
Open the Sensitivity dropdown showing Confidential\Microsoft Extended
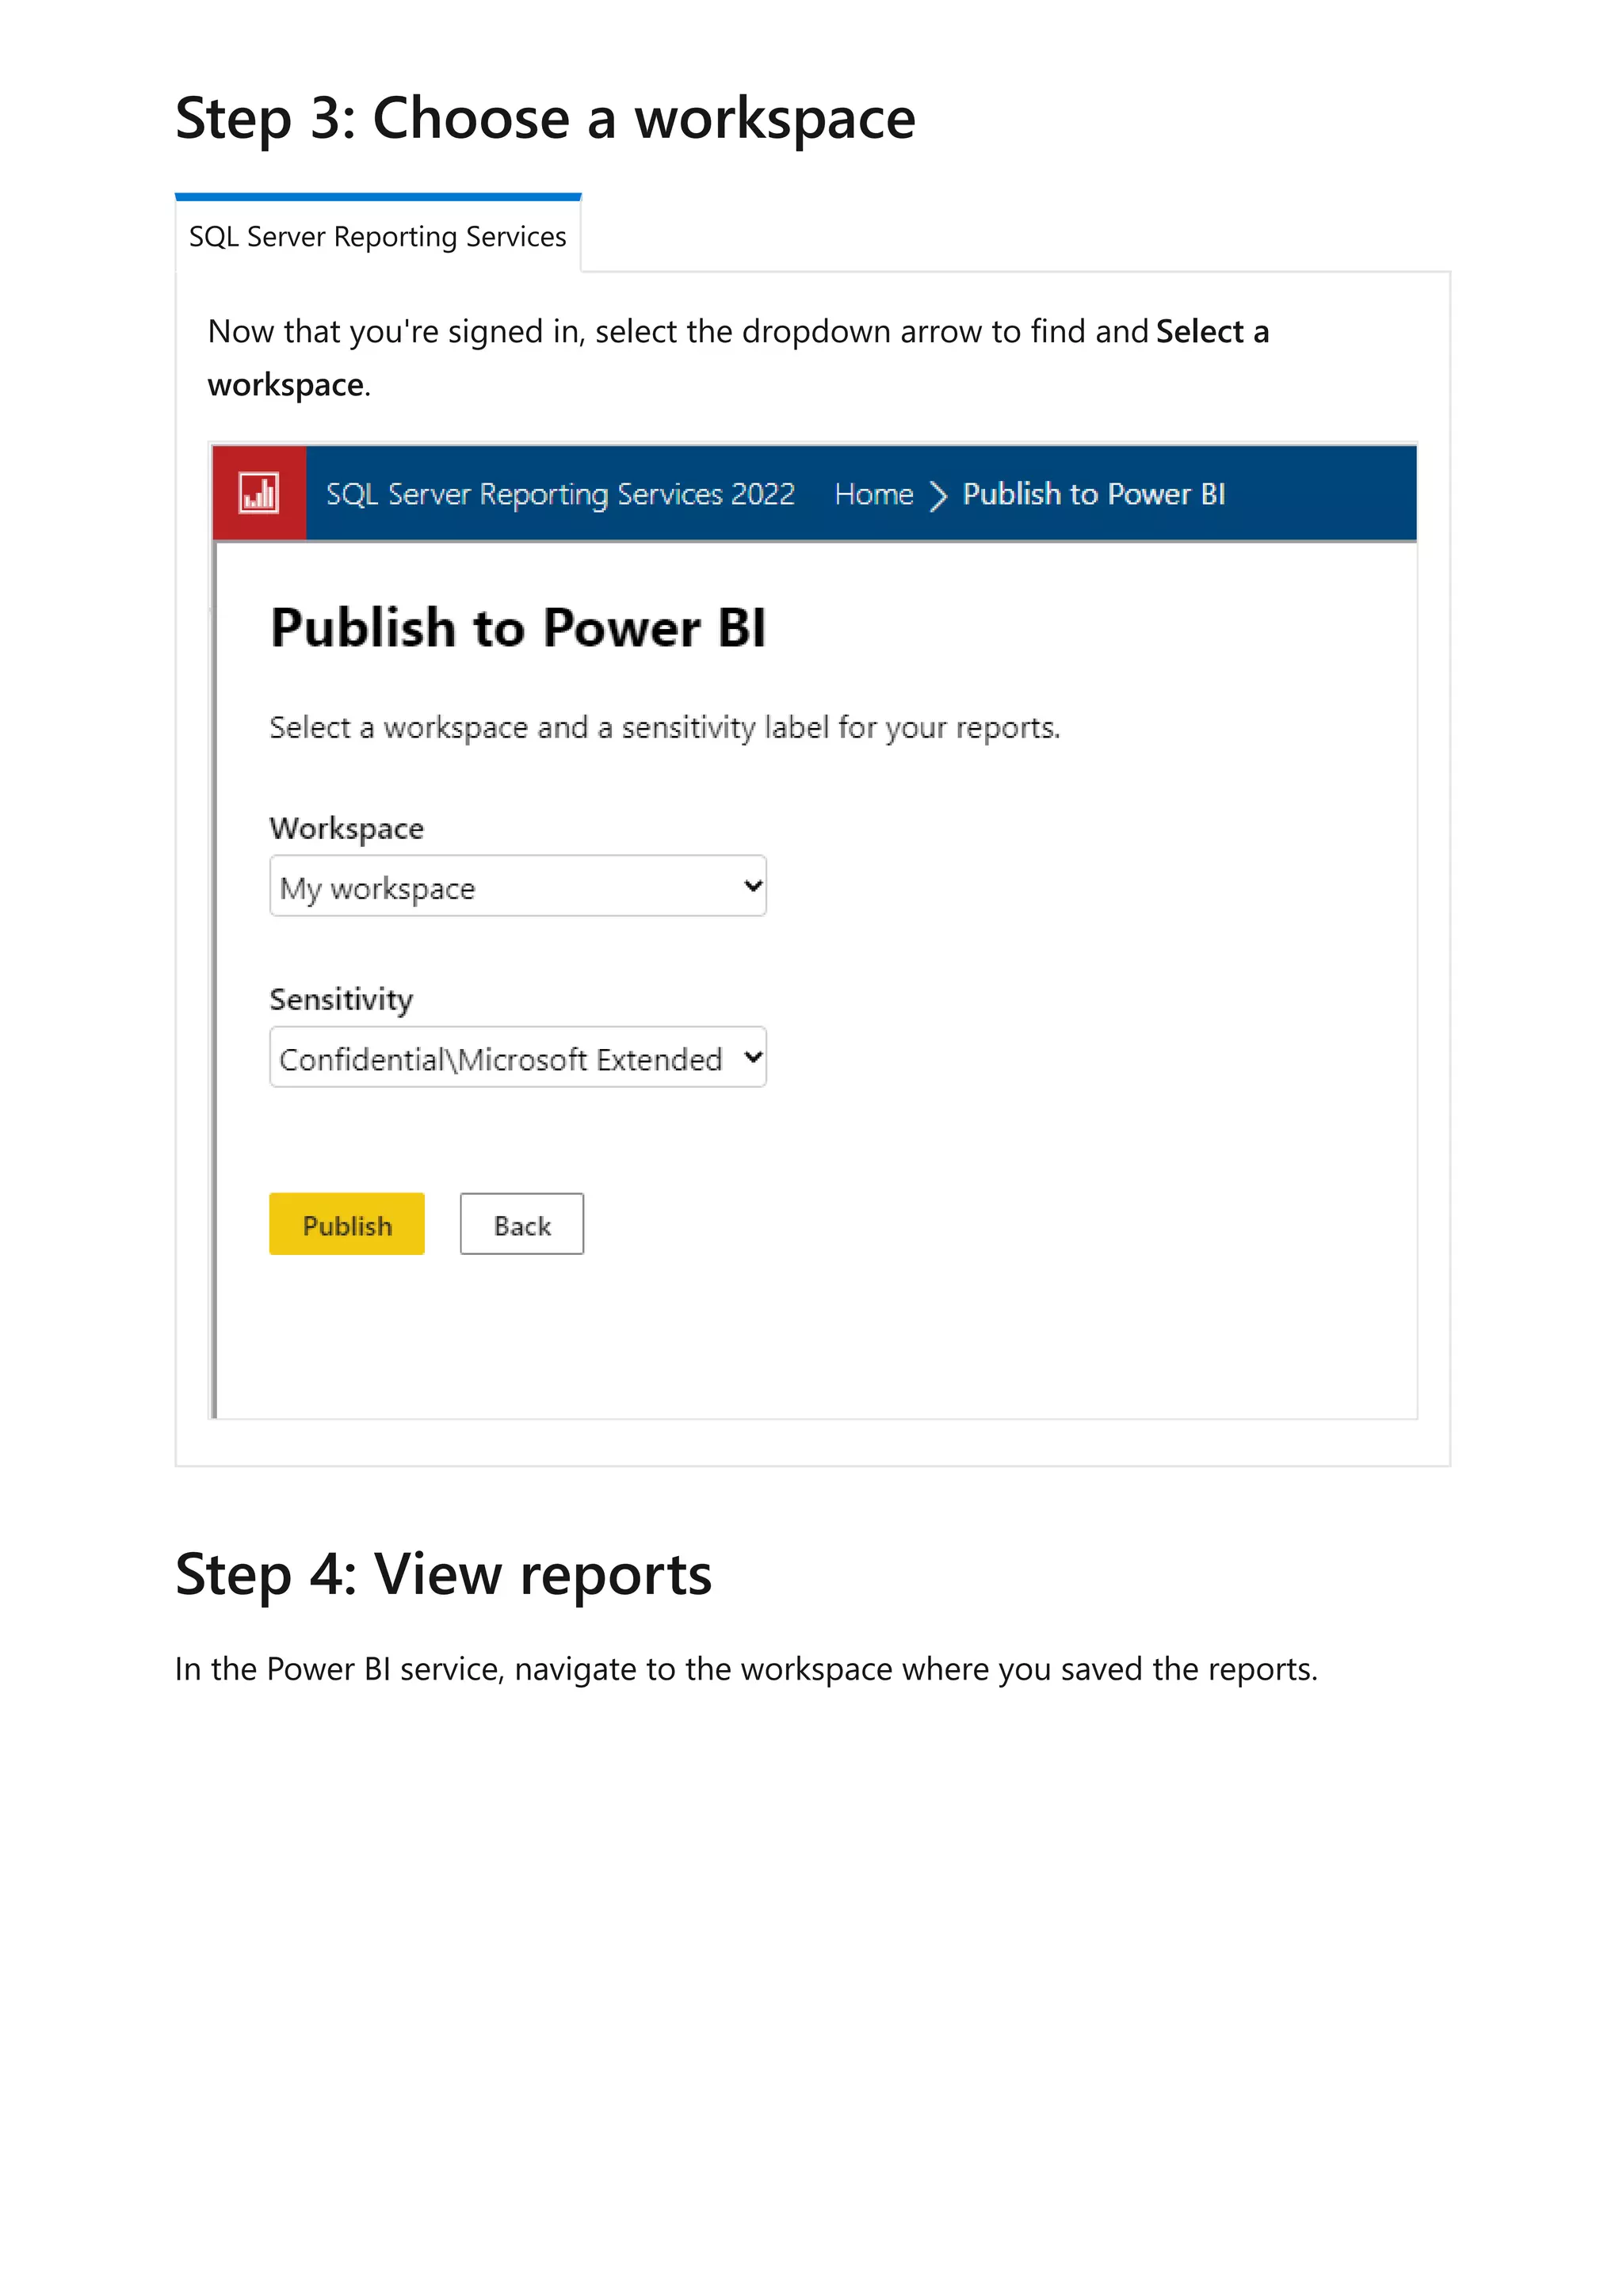coord(517,1057)
